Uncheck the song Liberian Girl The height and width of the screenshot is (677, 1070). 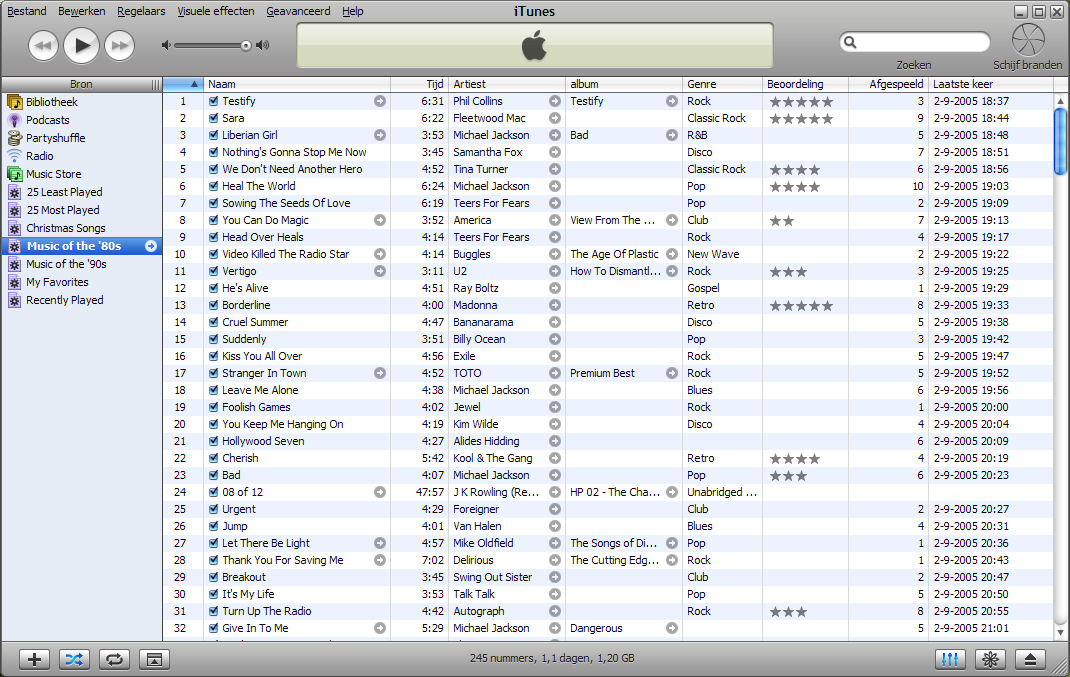(214, 135)
